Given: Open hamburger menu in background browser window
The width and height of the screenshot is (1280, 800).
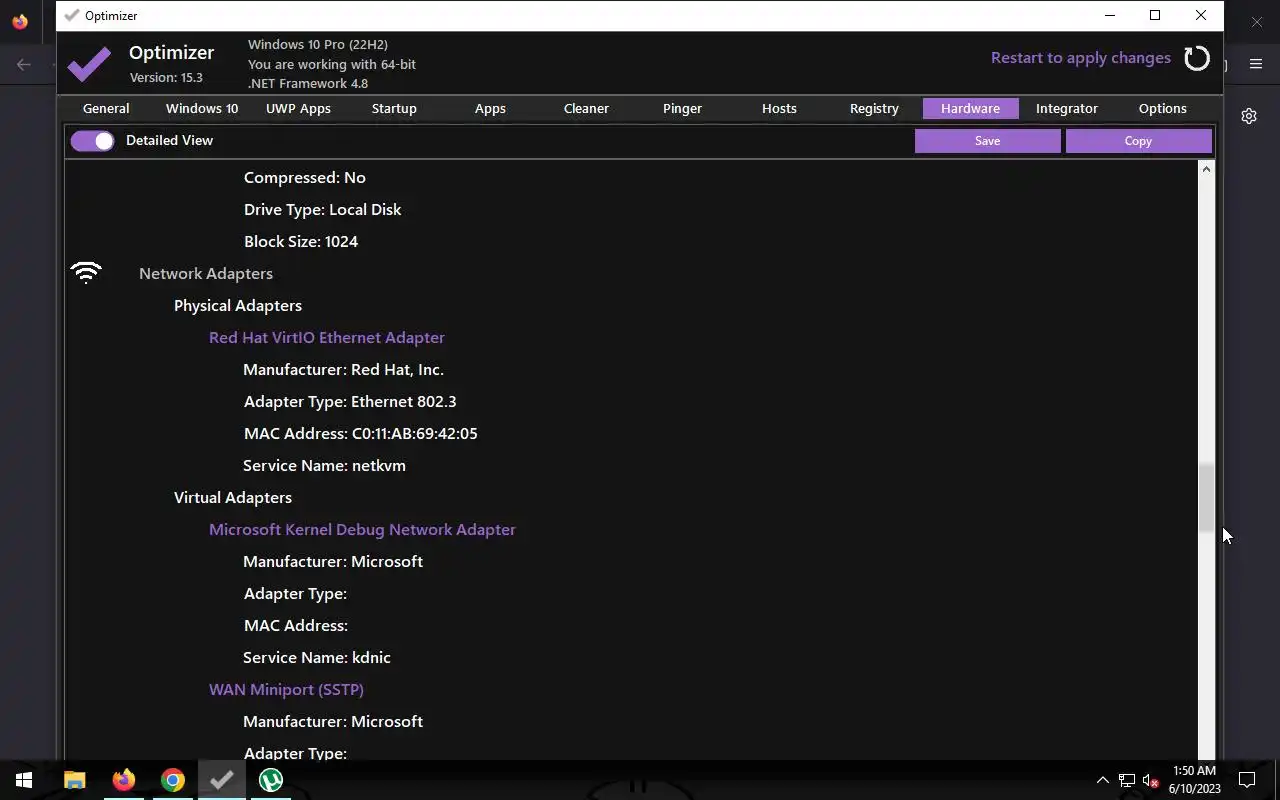Looking at the screenshot, I should pyautogui.click(x=1256, y=64).
